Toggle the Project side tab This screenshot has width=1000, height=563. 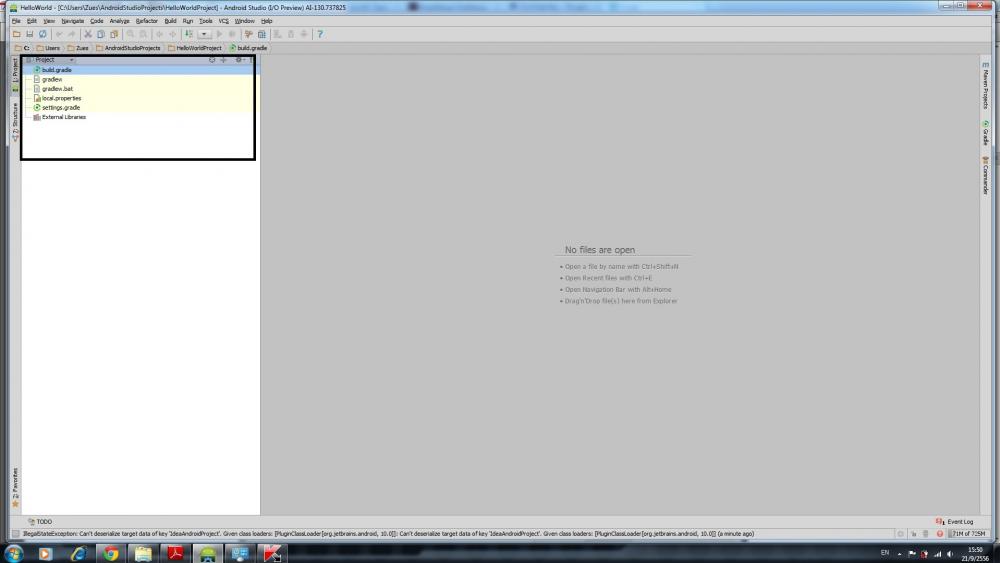[x=15, y=75]
